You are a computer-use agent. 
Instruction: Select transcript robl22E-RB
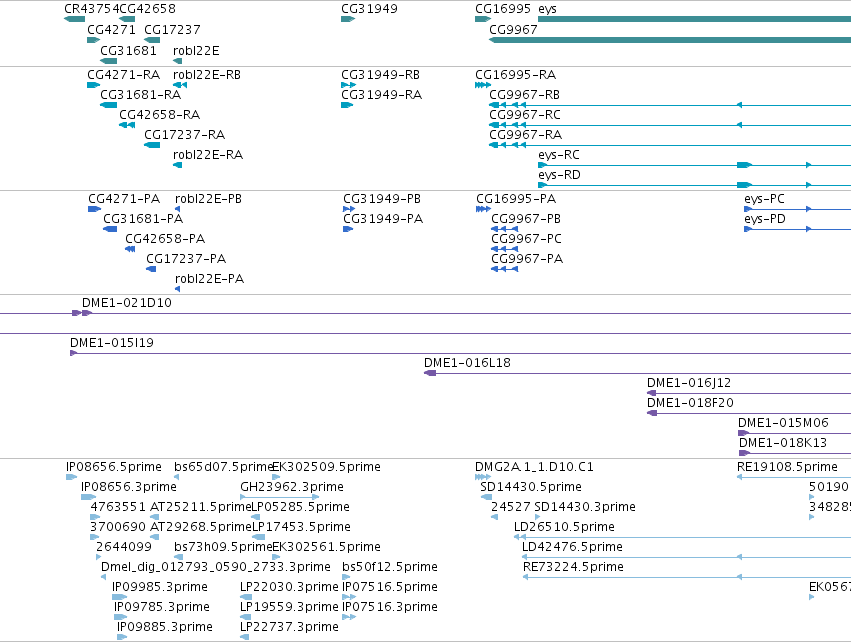click(x=207, y=75)
